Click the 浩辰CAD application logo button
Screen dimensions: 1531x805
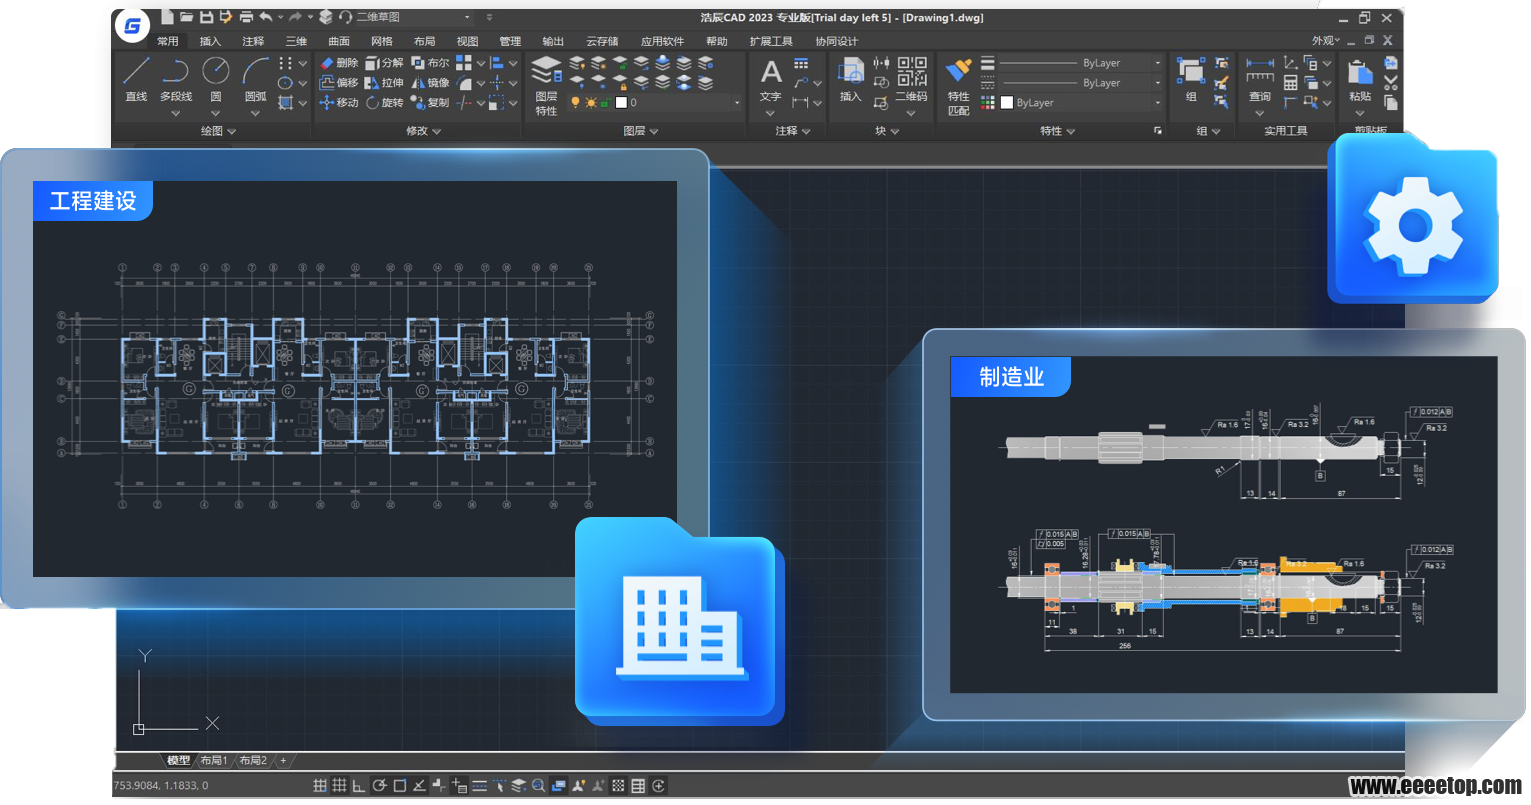(132, 26)
